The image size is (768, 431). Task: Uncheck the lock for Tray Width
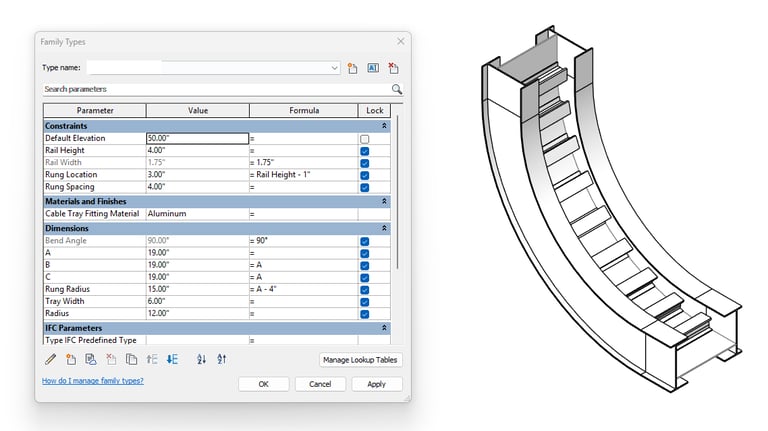coord(365,302)
